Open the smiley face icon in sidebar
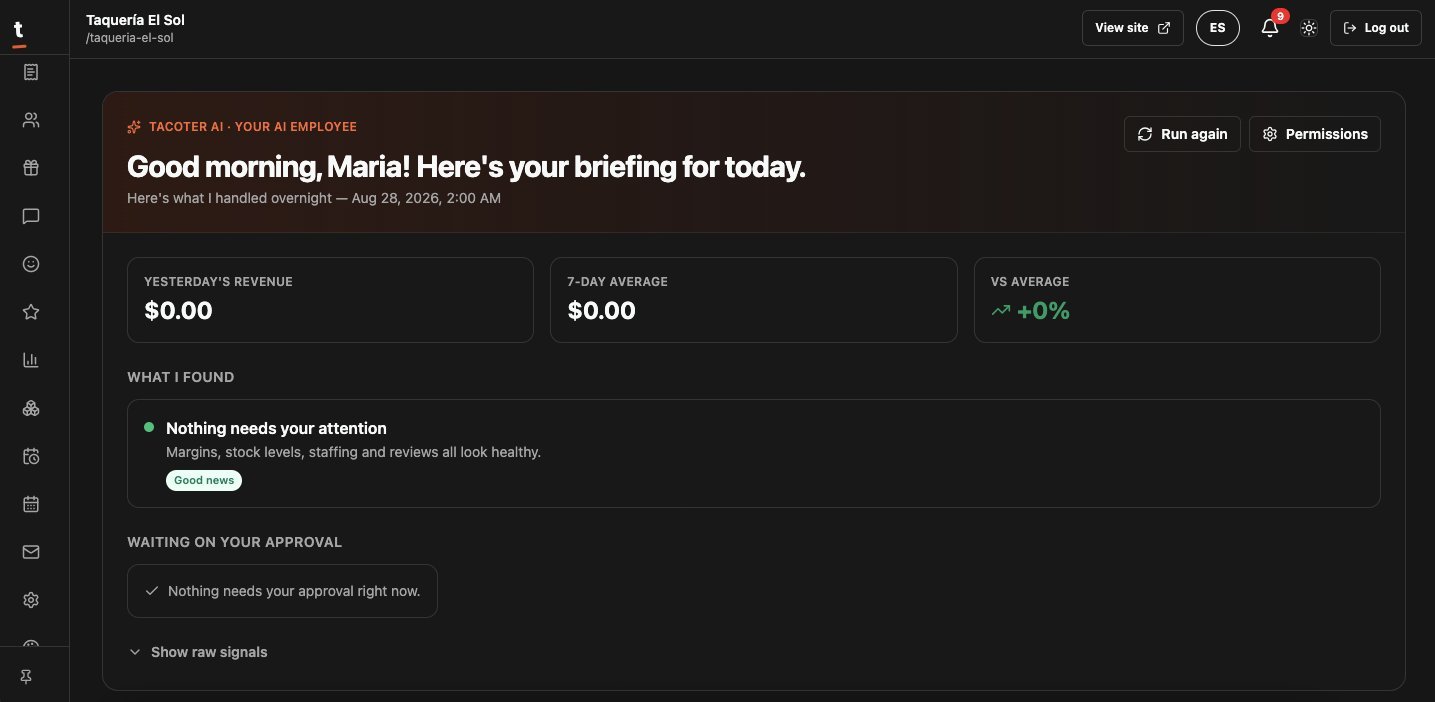 tap(31, 264)
